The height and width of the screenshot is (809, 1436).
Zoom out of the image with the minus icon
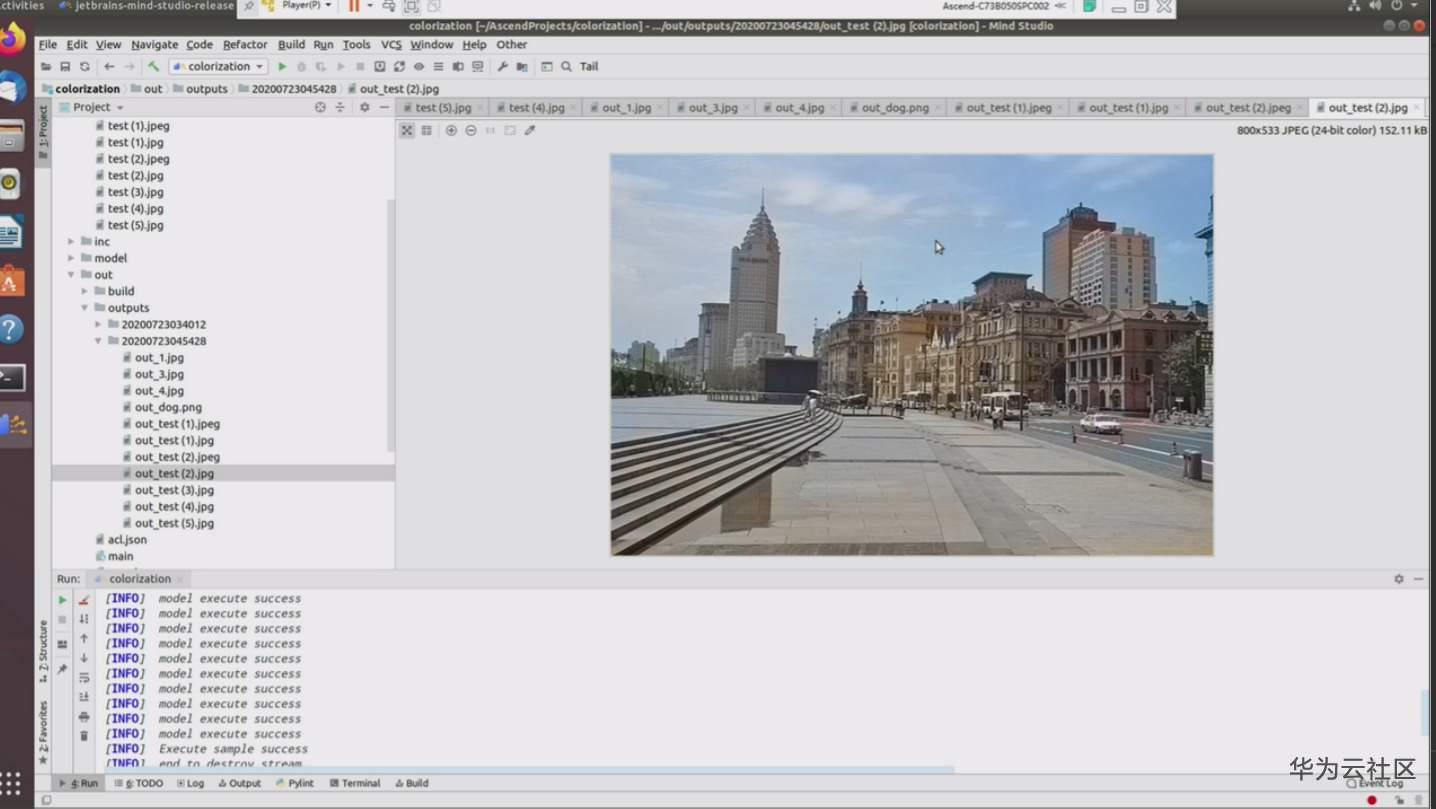[471, 131]
